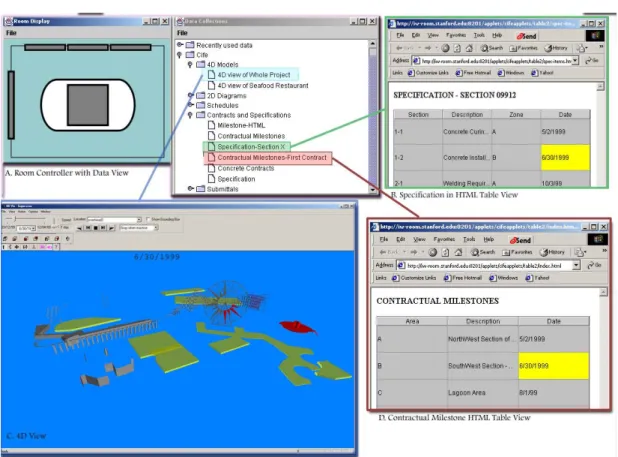Open Edit menu in Specification browser
The width and height of the screenshot is (618, 457).
pyautogui.click(x=416, y=35)
